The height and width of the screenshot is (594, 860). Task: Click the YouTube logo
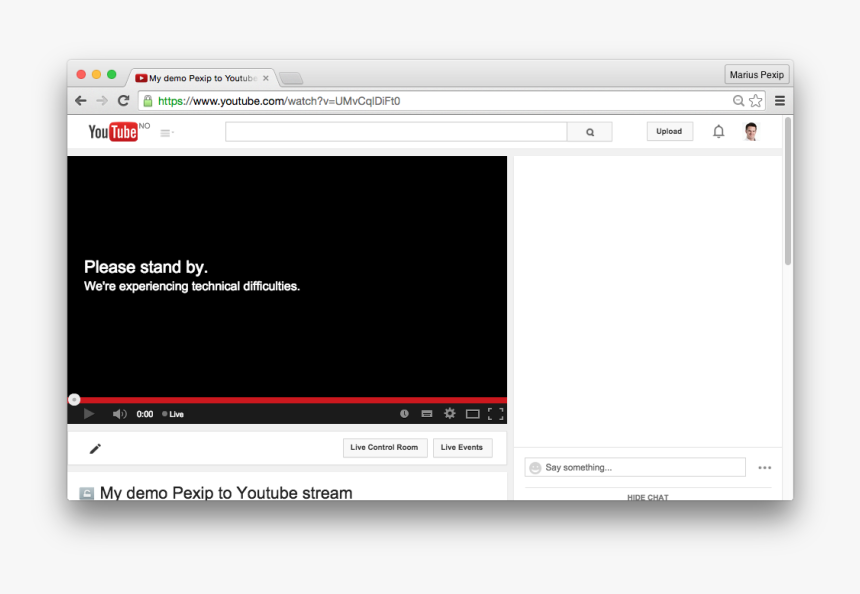(113, 132)
